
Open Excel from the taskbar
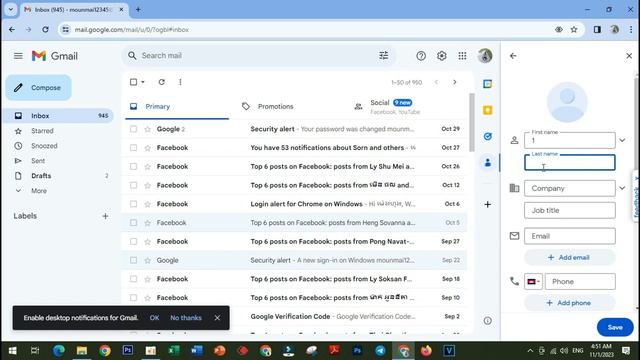point(174,351)
